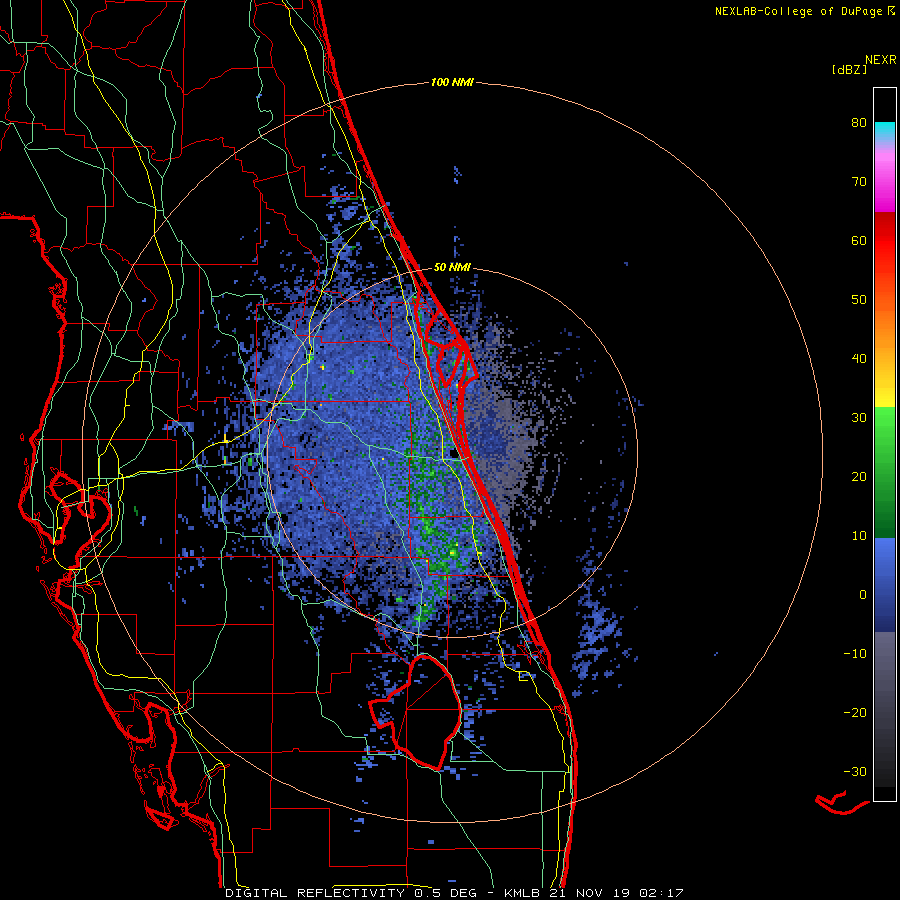Click the 60 value on the dBZ scale
The height and width of the screenshot is (900, 900).
[x=859, y=240]
